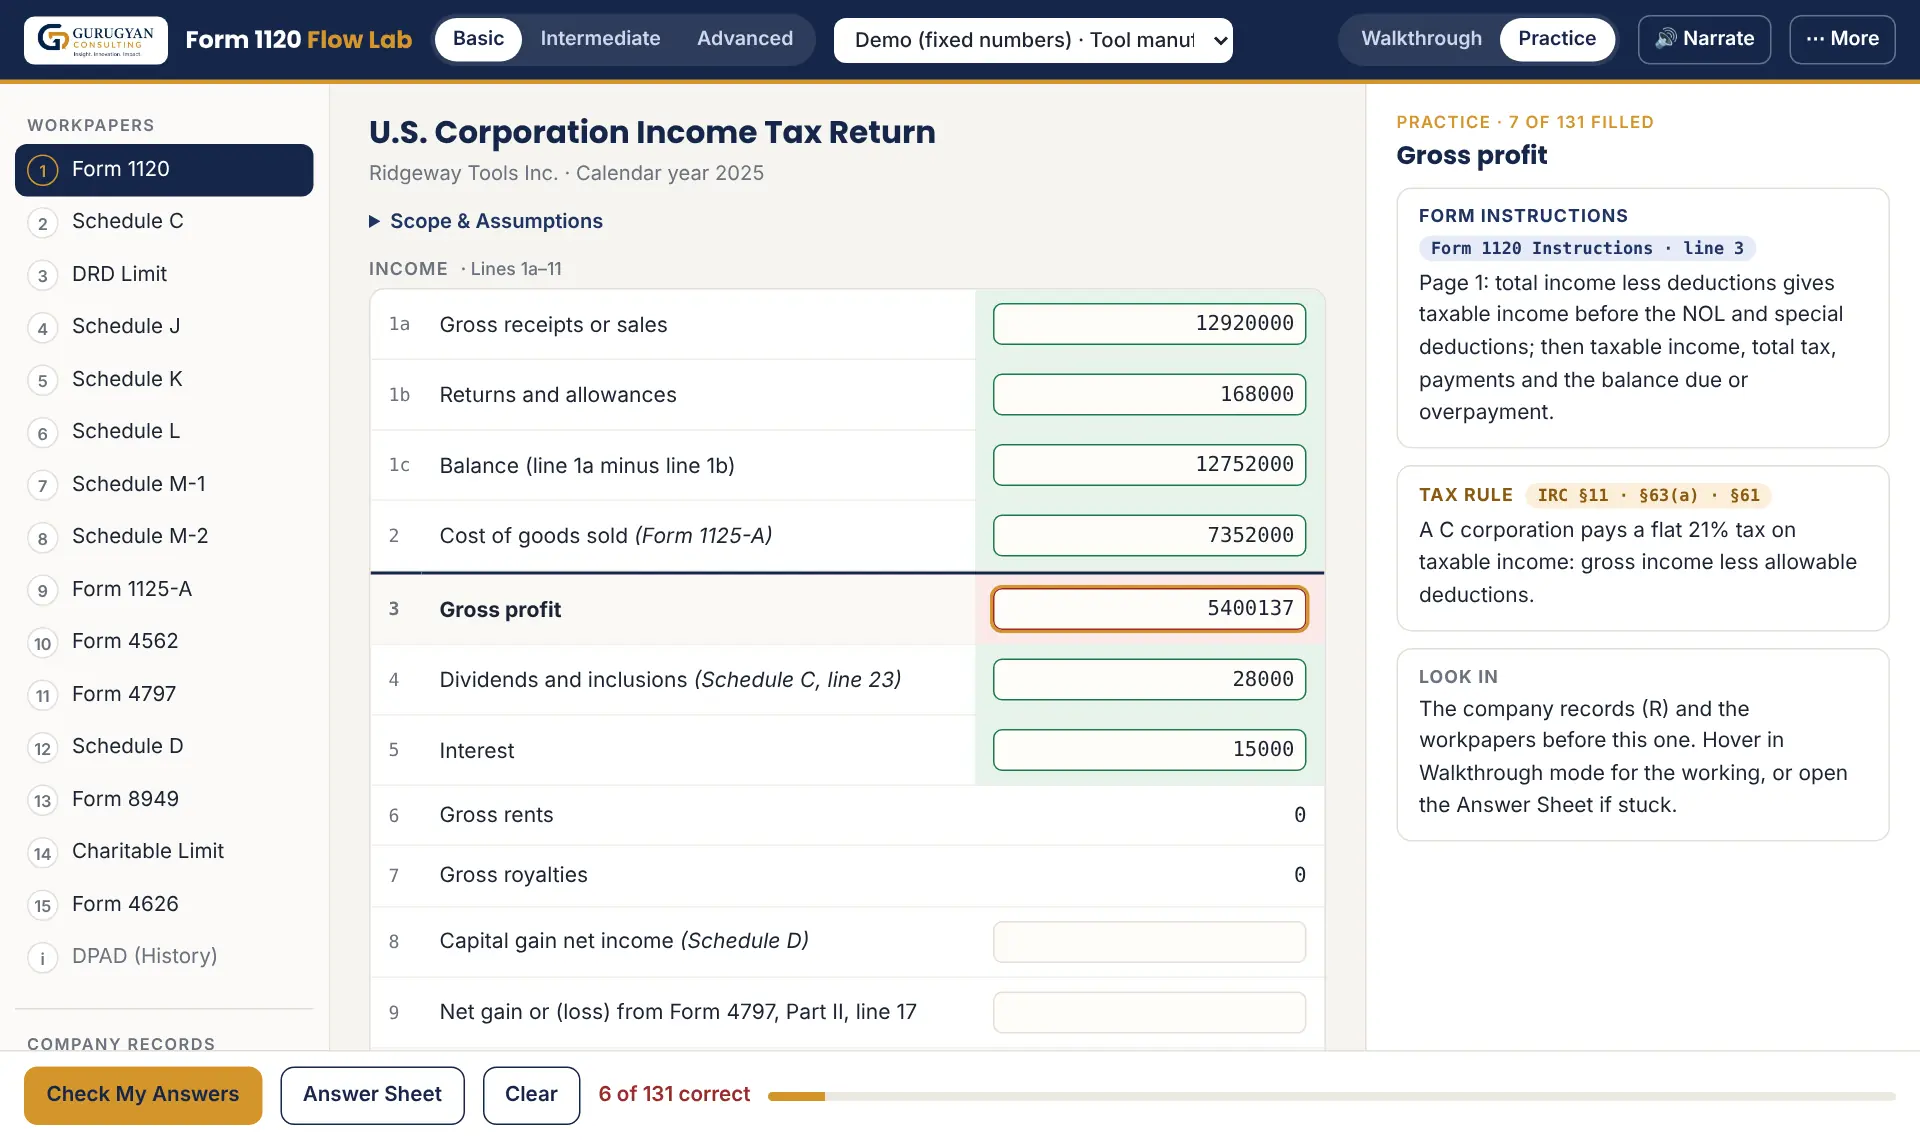Open DRD Limit workpaper
Screen dimensions: 1920x1140
(x=164, y=274)
